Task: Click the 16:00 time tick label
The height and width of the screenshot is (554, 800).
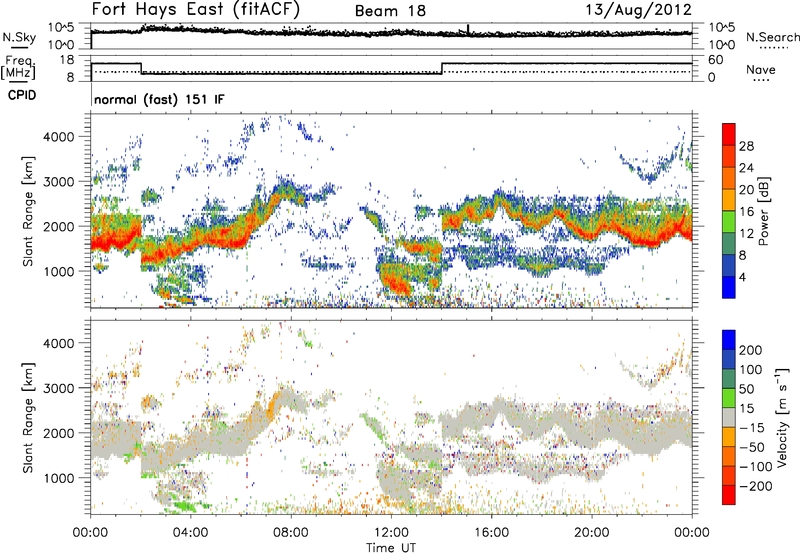Action: (491, 533)
